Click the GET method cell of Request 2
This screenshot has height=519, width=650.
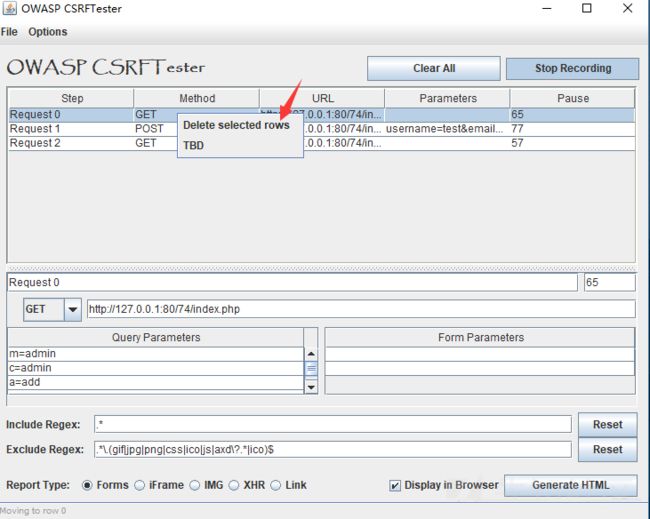coord(155,143)
